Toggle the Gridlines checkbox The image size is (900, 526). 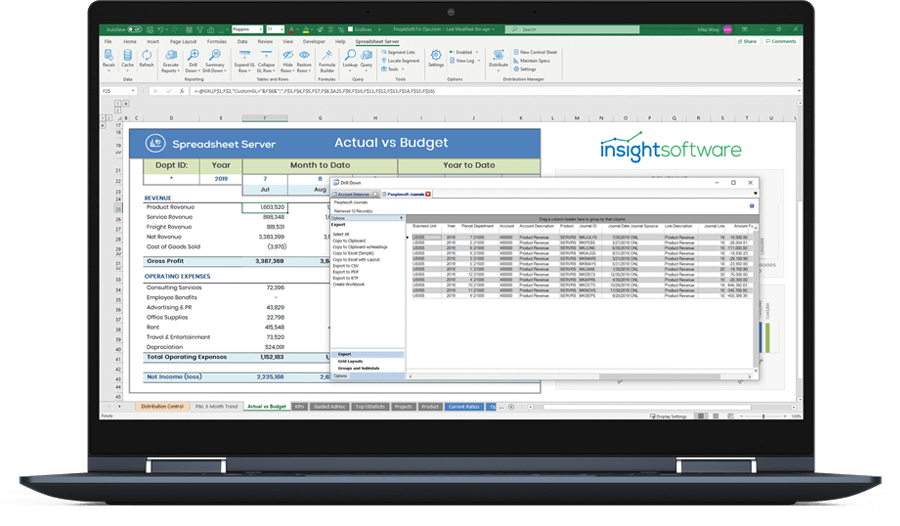(350, 29)
